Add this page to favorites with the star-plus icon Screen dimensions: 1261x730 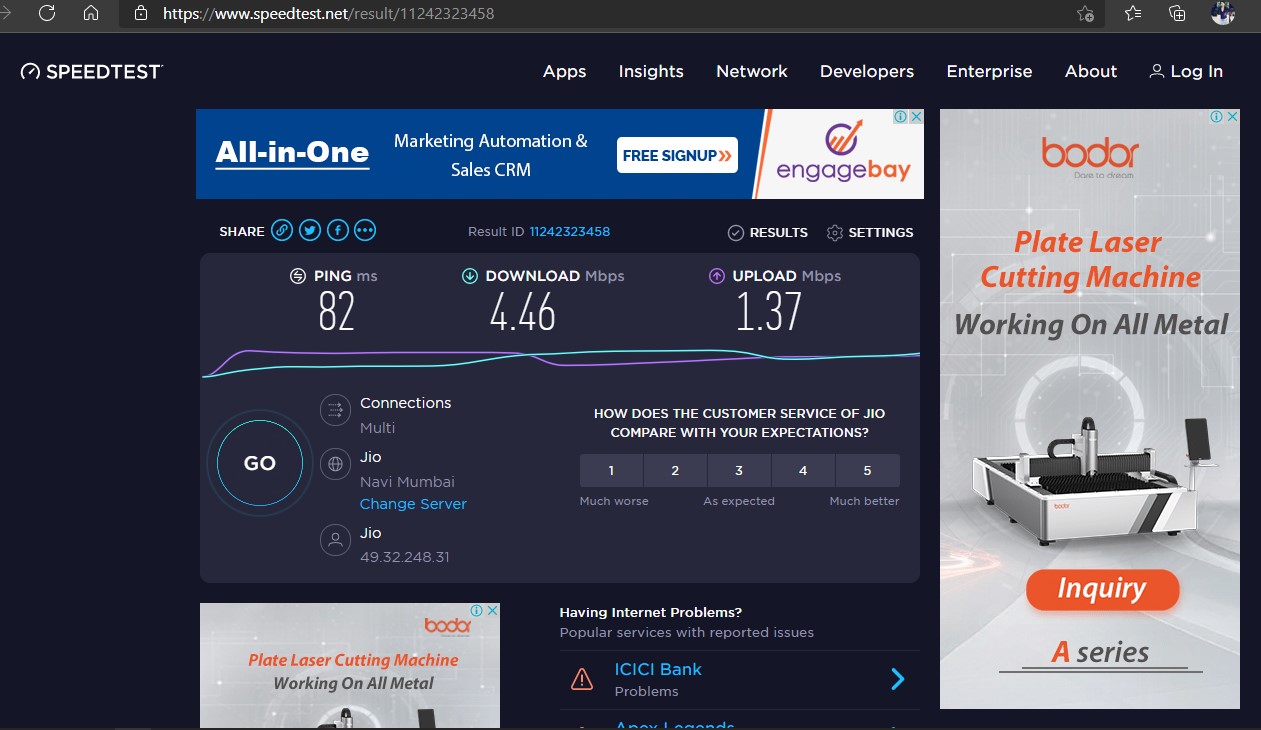[1085, 13]
